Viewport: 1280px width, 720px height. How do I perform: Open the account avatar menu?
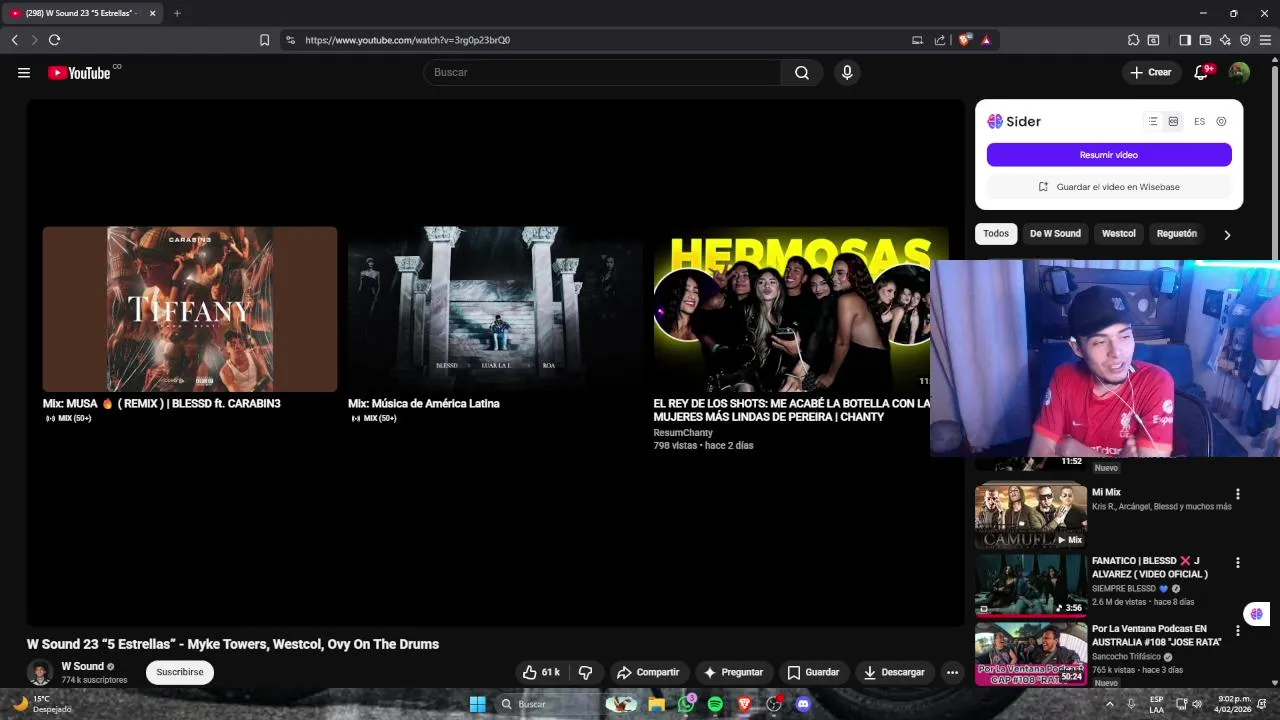pyautogui.click(x=1239, y=72)
